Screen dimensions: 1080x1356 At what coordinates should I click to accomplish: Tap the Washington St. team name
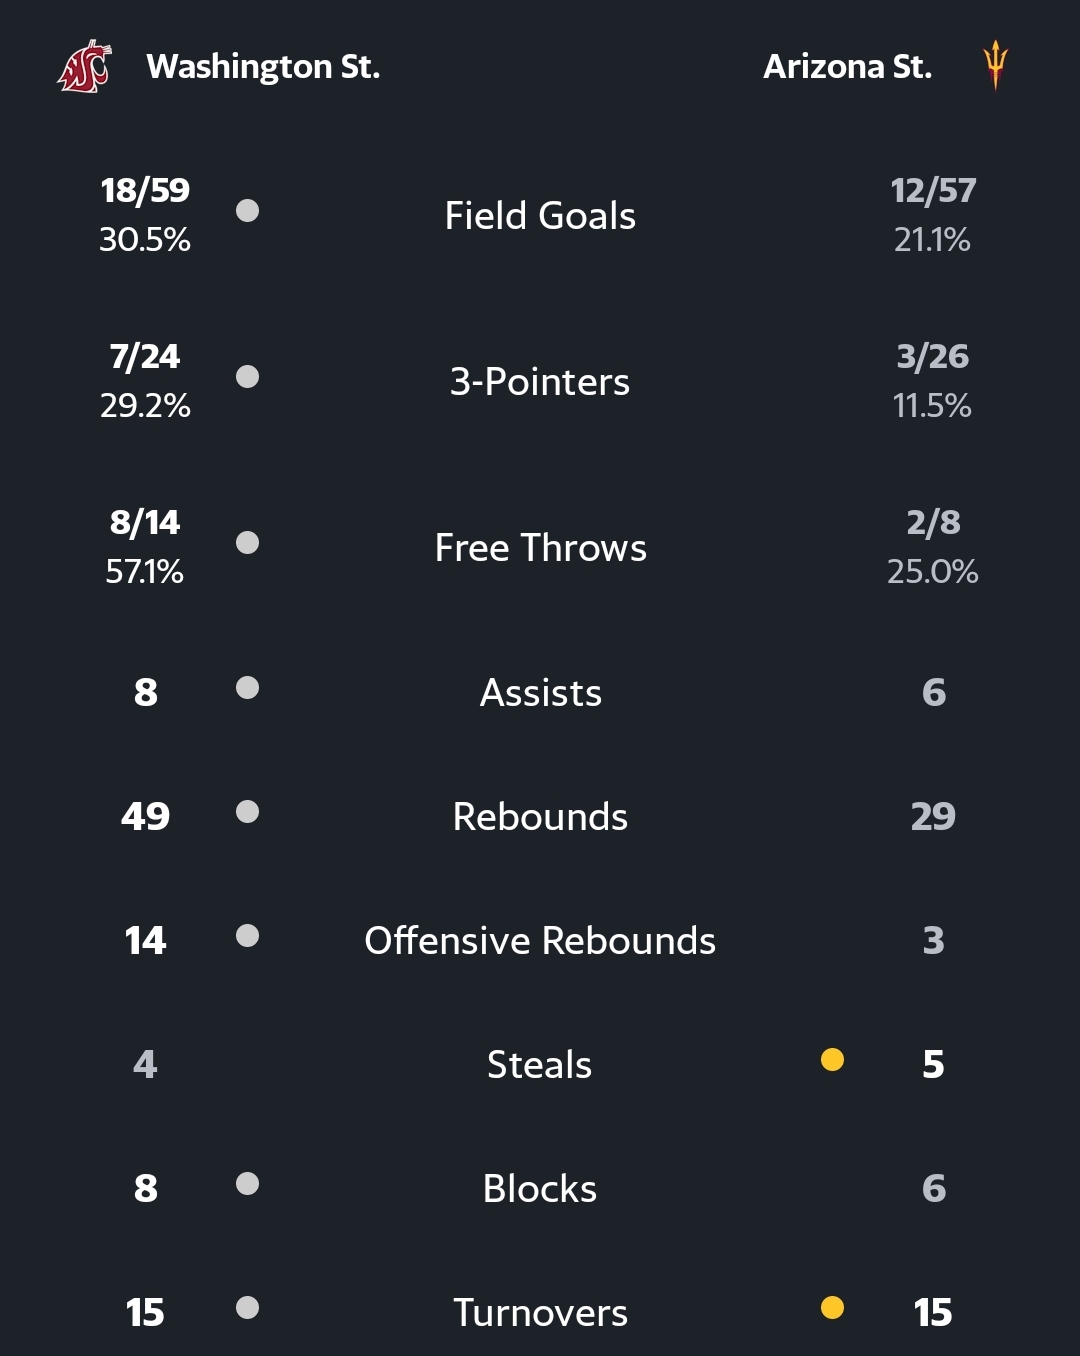pos(263,66)
